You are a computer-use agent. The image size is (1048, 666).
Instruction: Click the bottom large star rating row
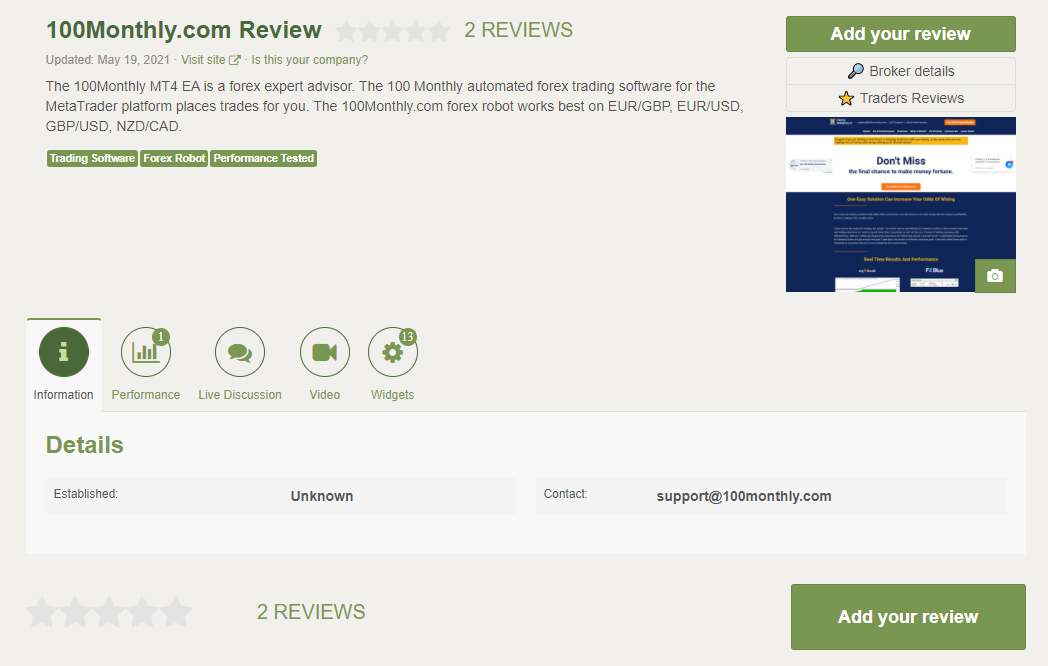(x=109, y=612)
